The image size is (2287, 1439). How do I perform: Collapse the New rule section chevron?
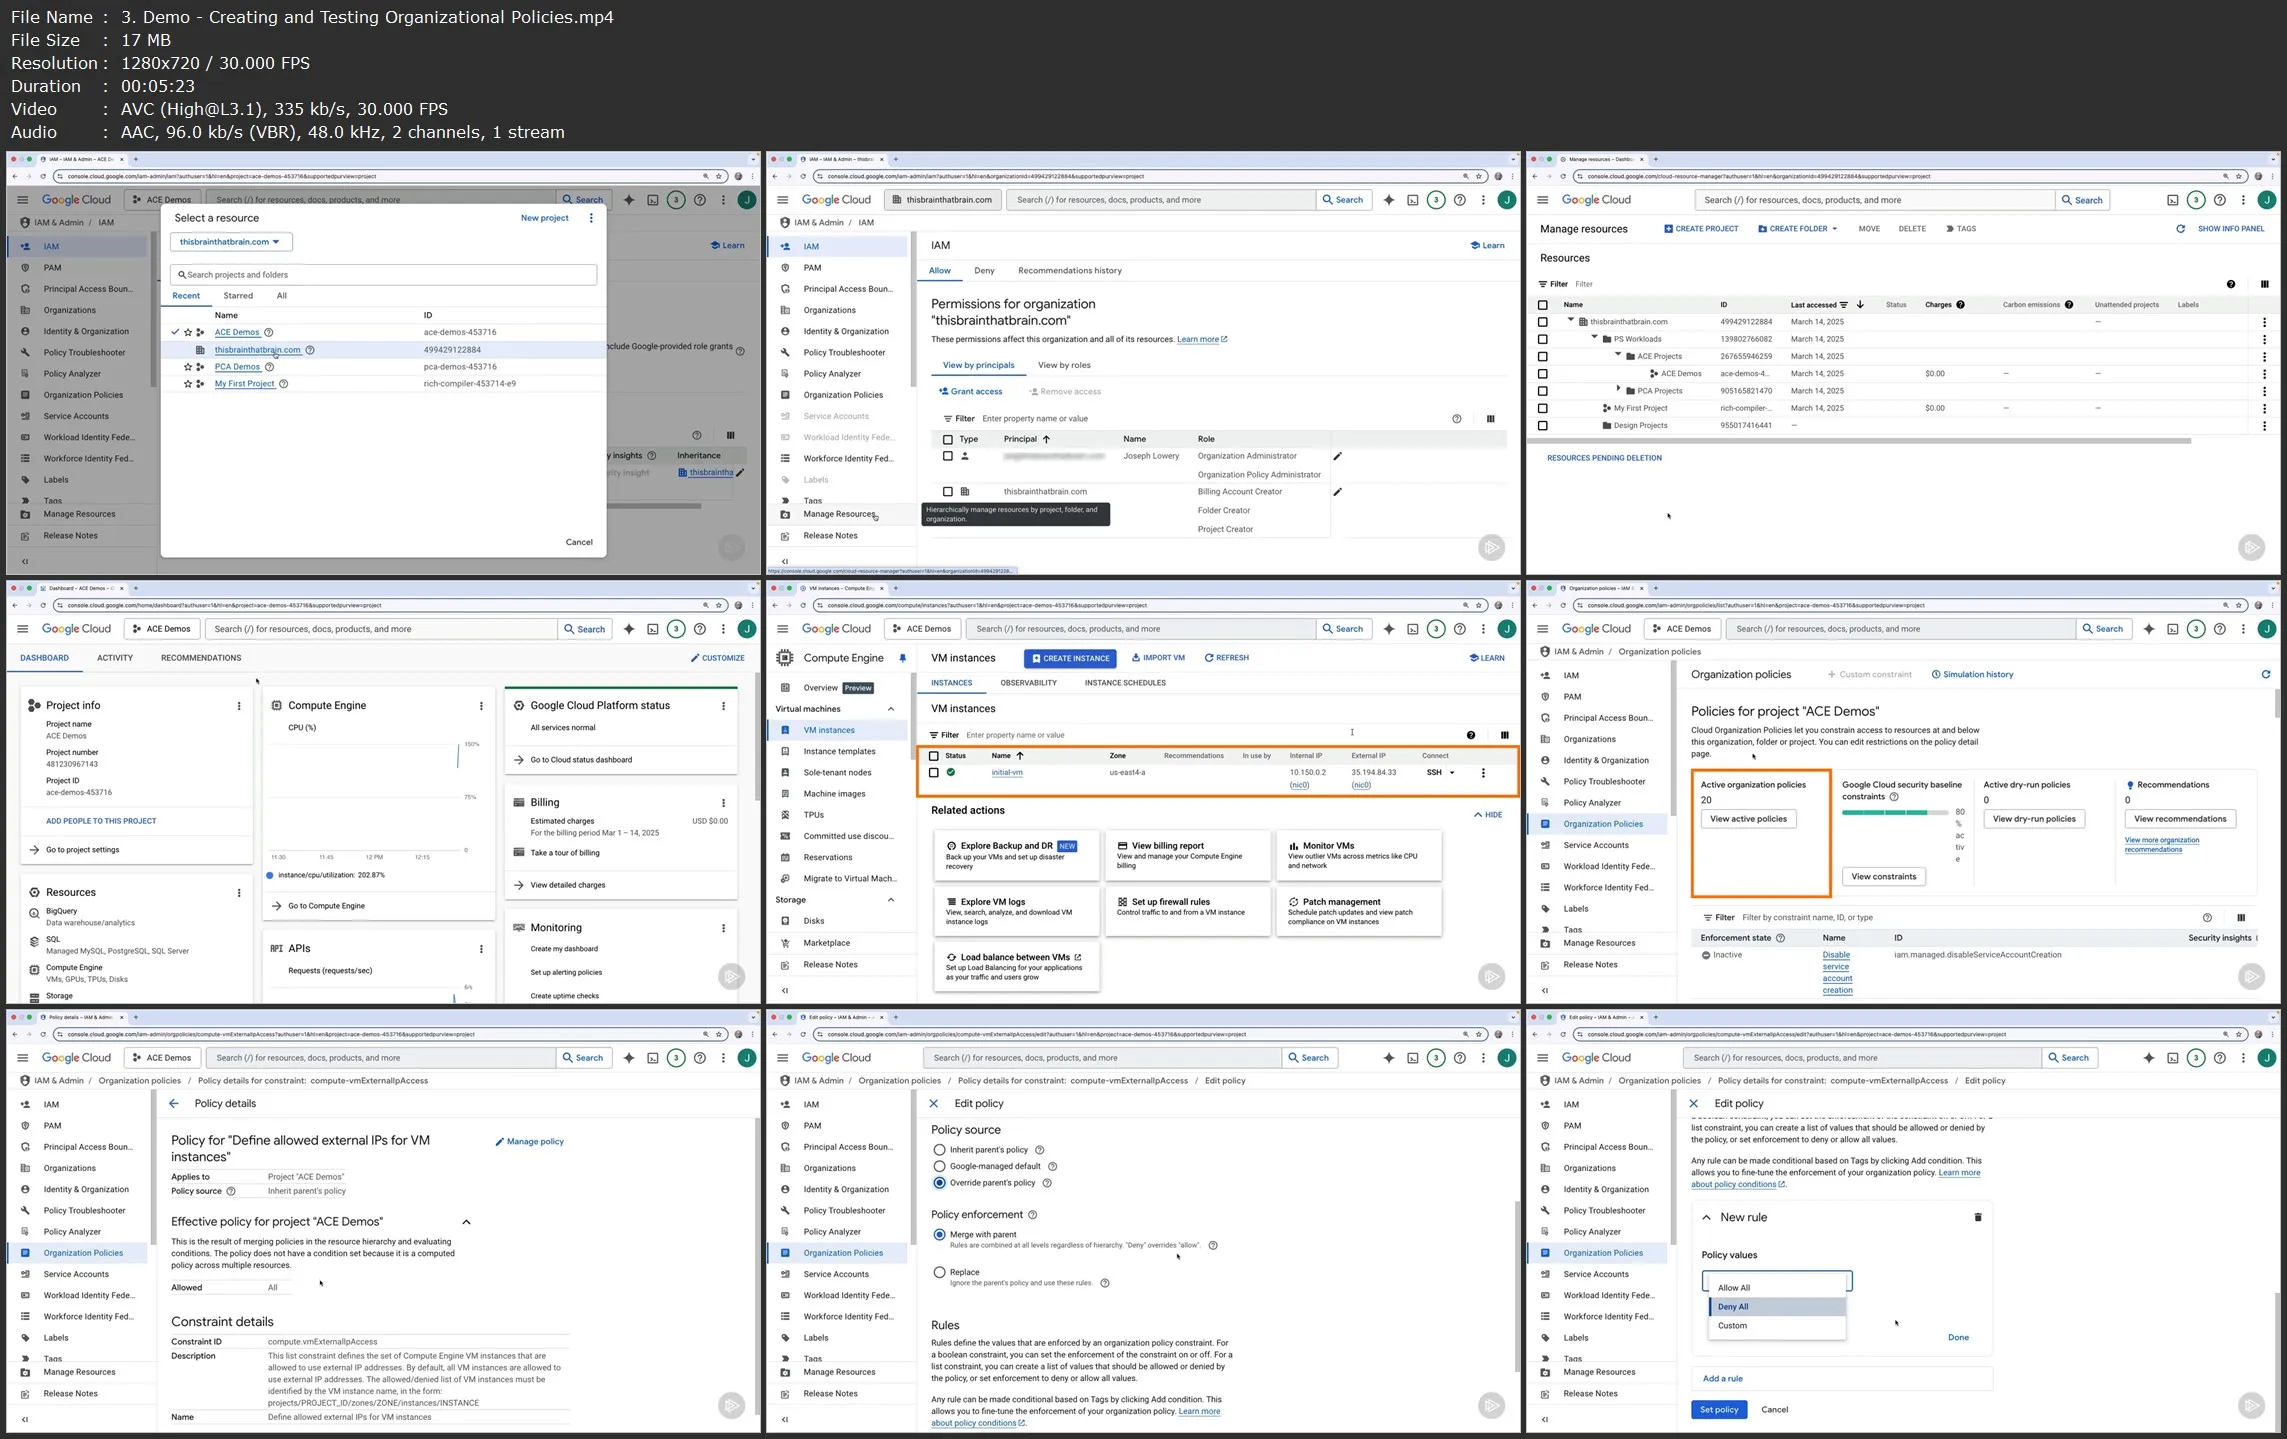1706,1218
